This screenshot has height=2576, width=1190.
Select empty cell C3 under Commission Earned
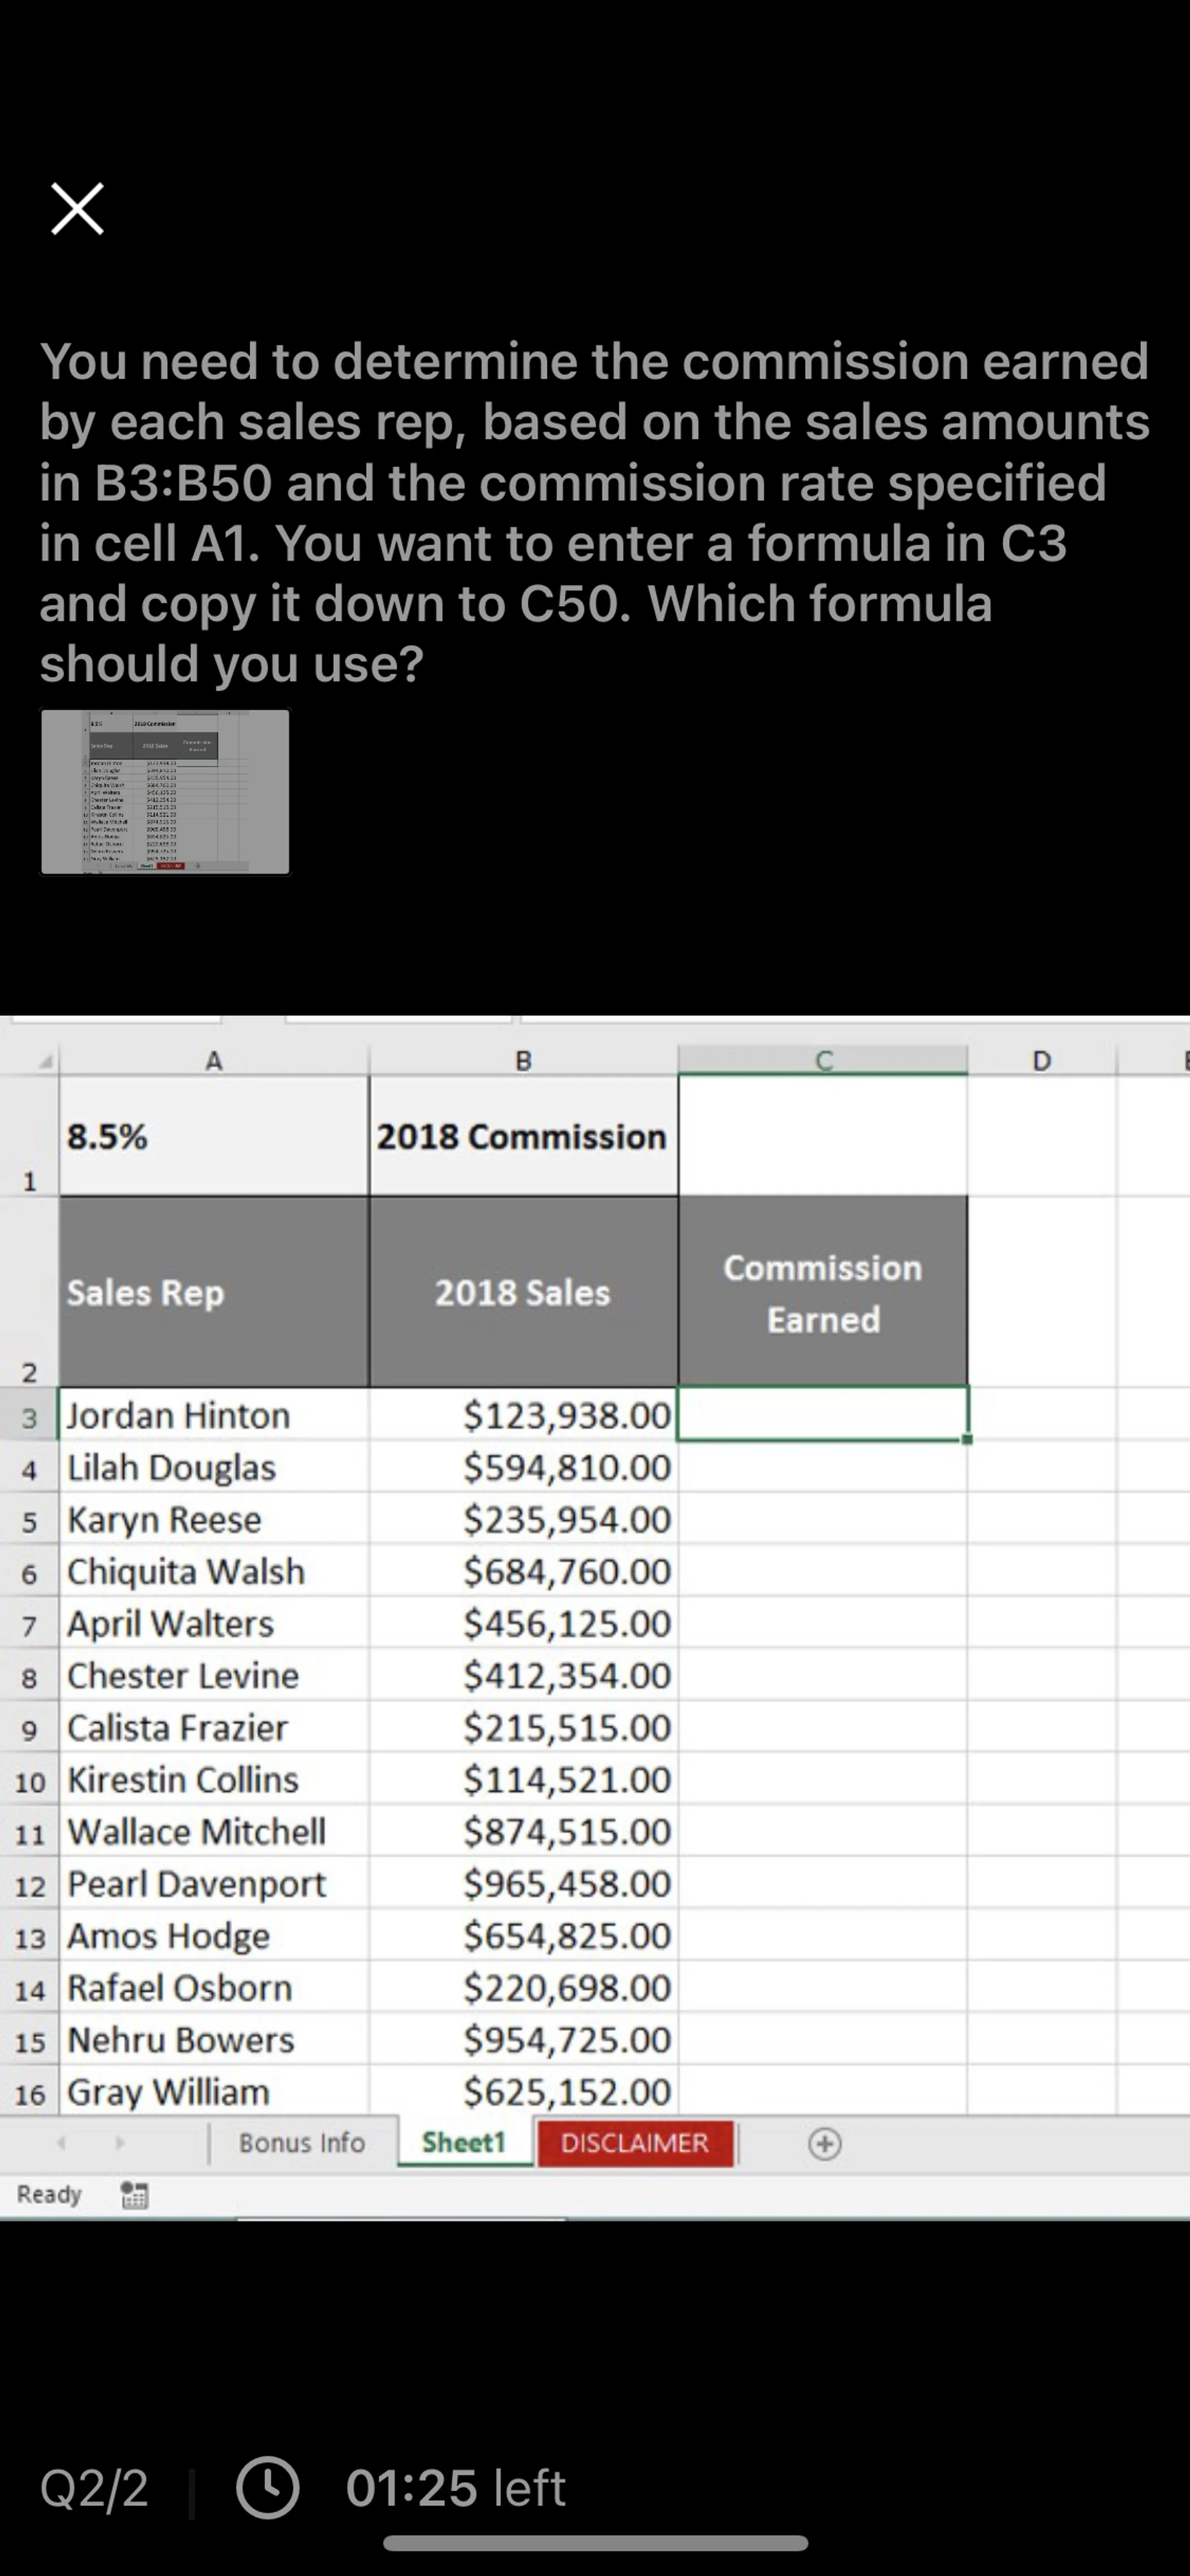coord(822,1414)
